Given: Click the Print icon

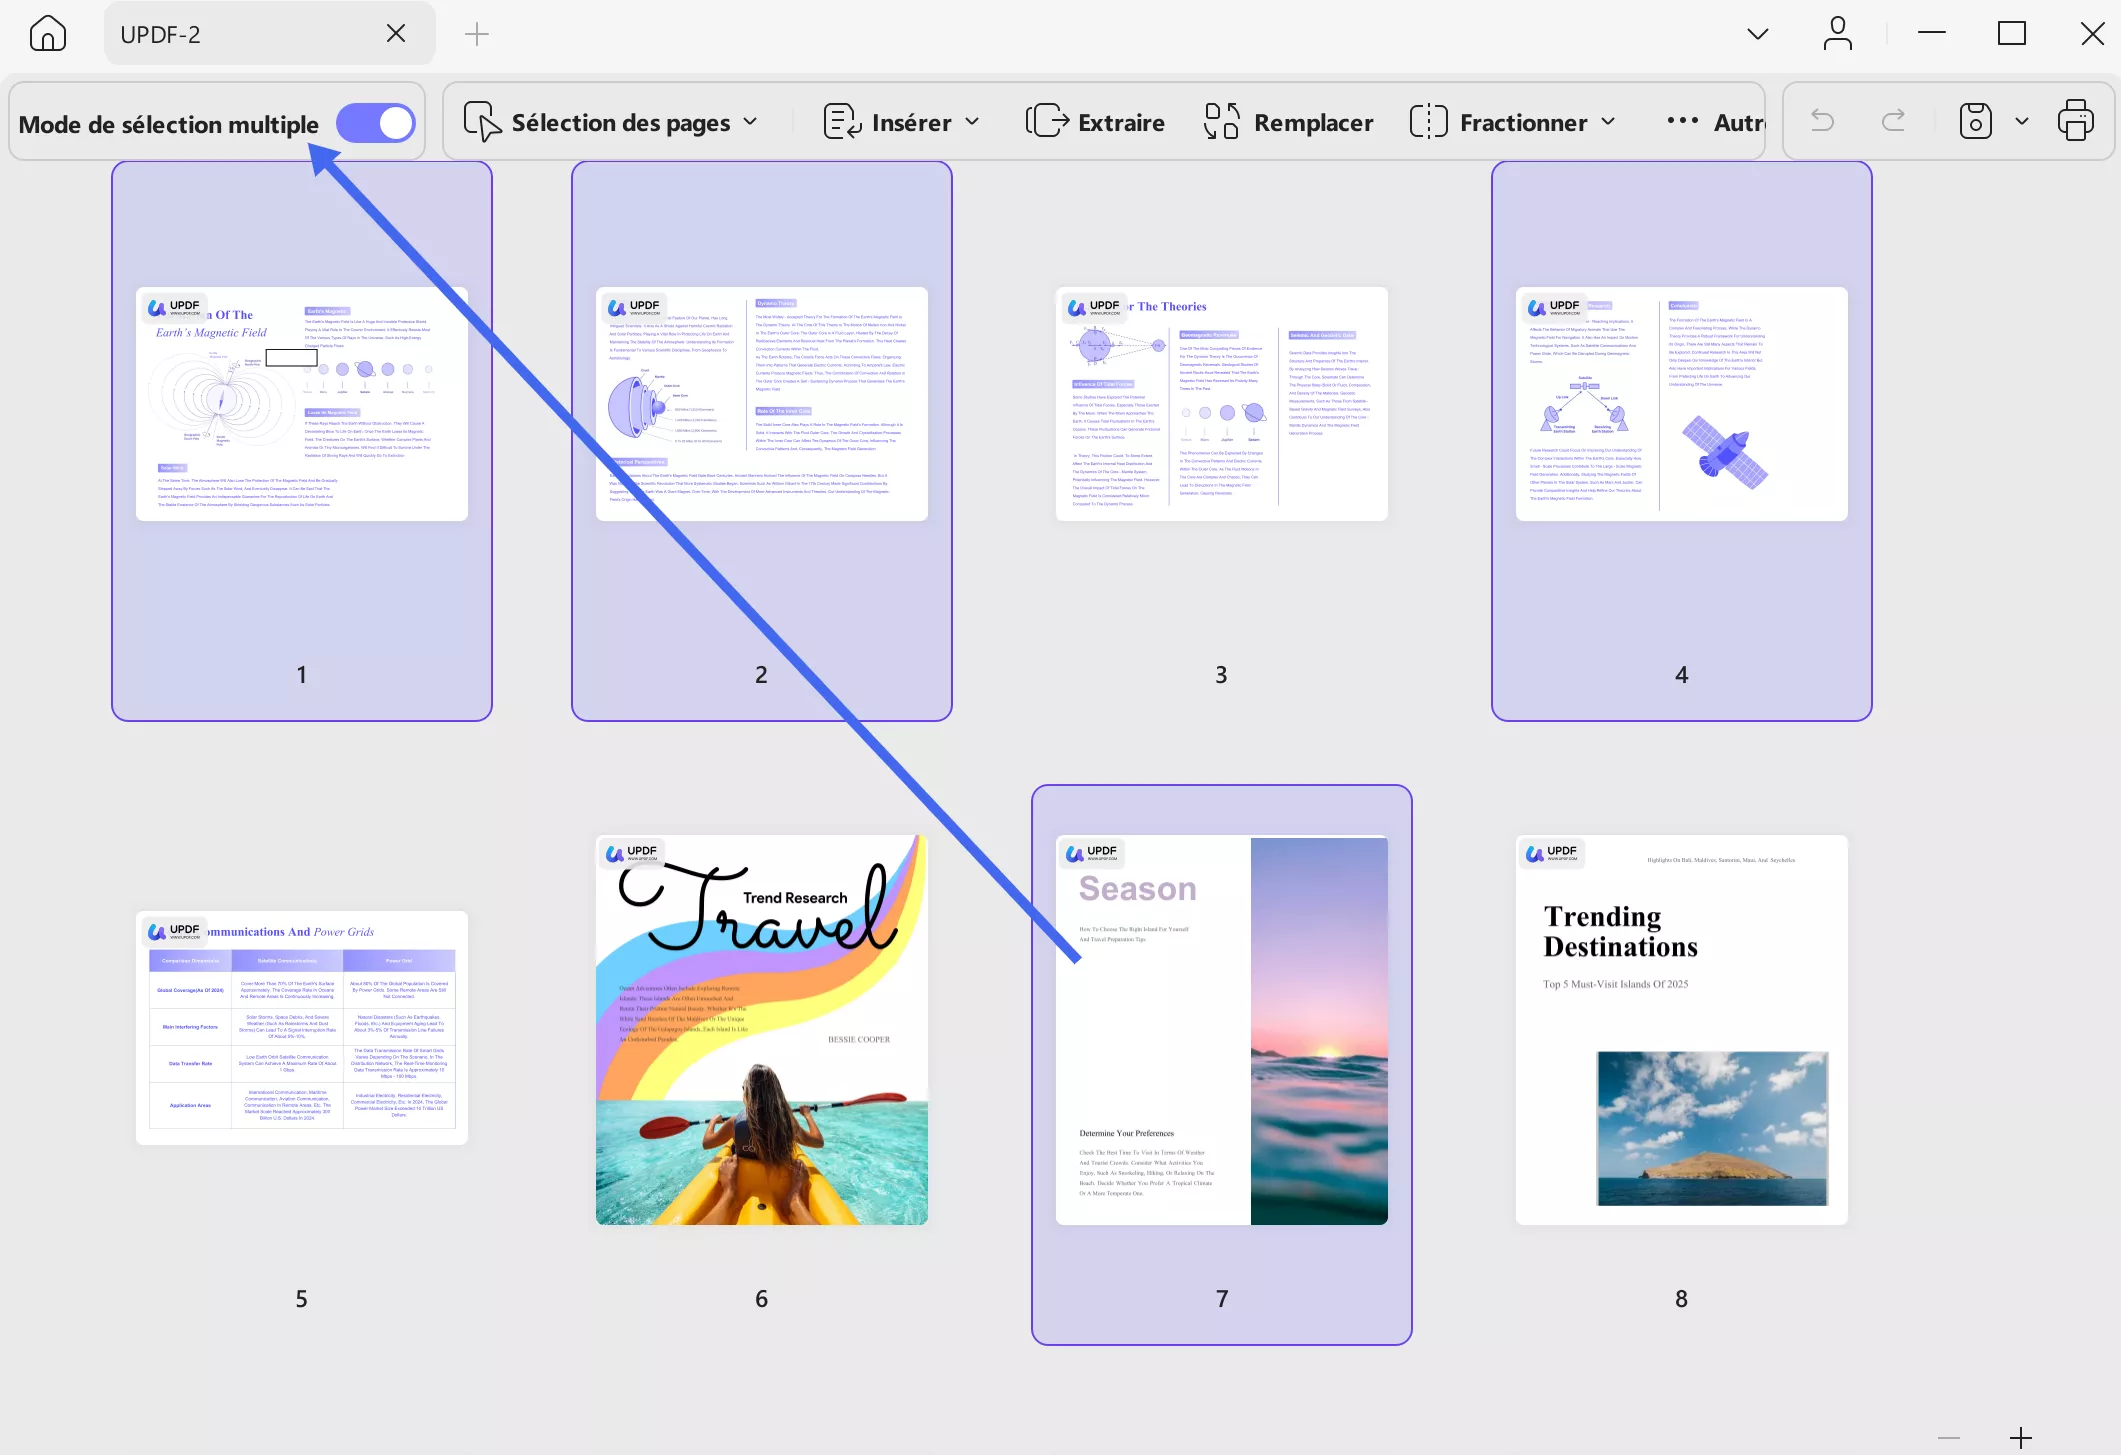Looking at the screenshot, I should [2075, 122].
